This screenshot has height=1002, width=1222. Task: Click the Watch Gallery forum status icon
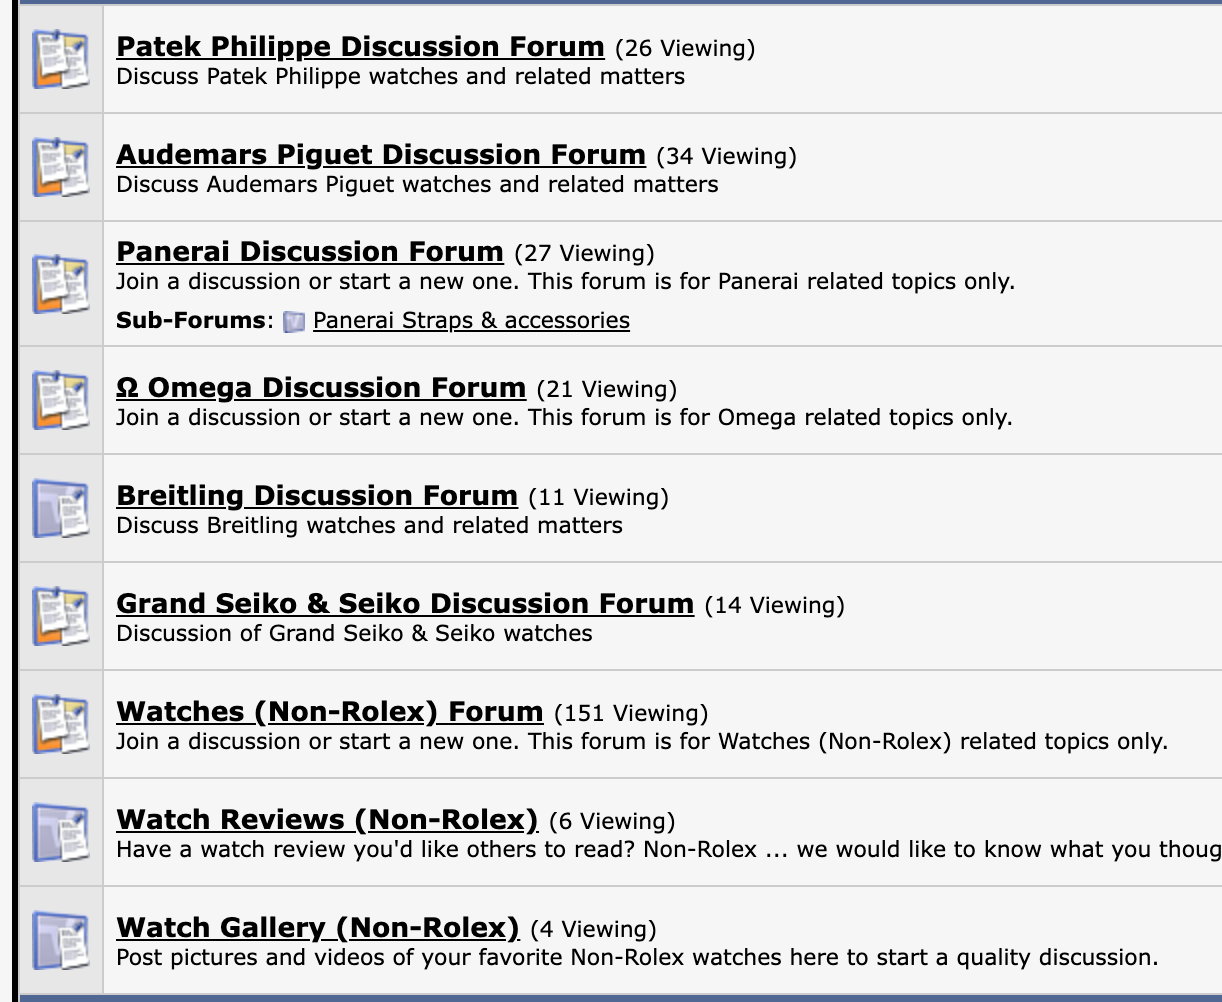[60, 940]
